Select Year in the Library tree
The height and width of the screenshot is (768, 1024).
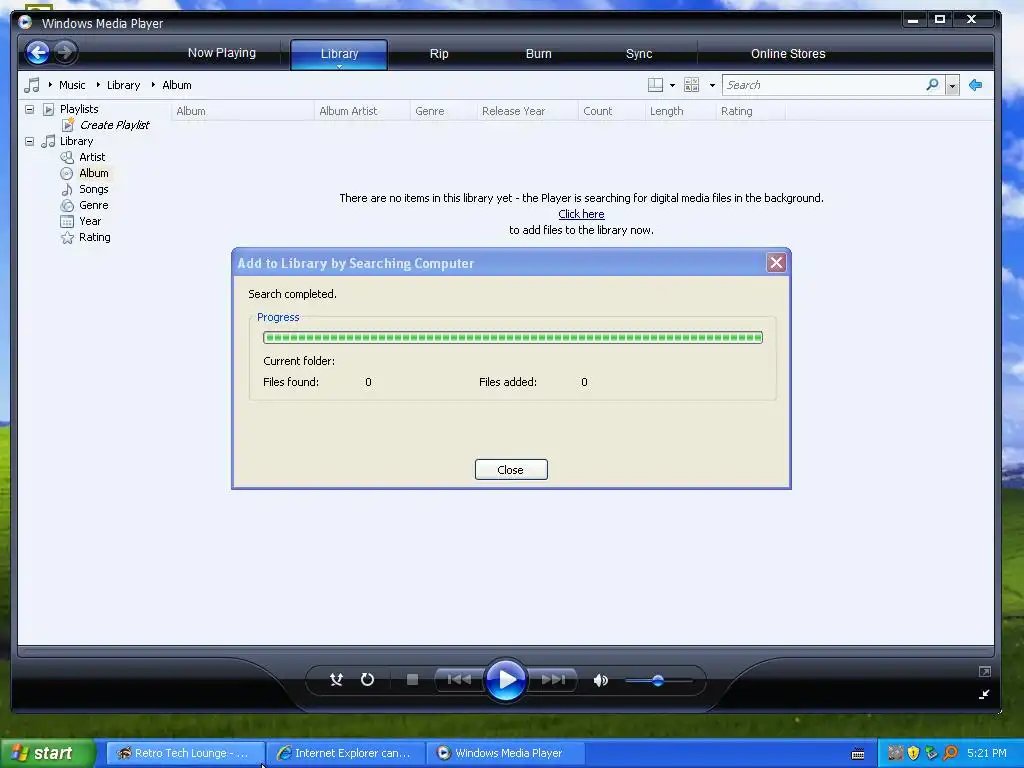pos(90,221)
